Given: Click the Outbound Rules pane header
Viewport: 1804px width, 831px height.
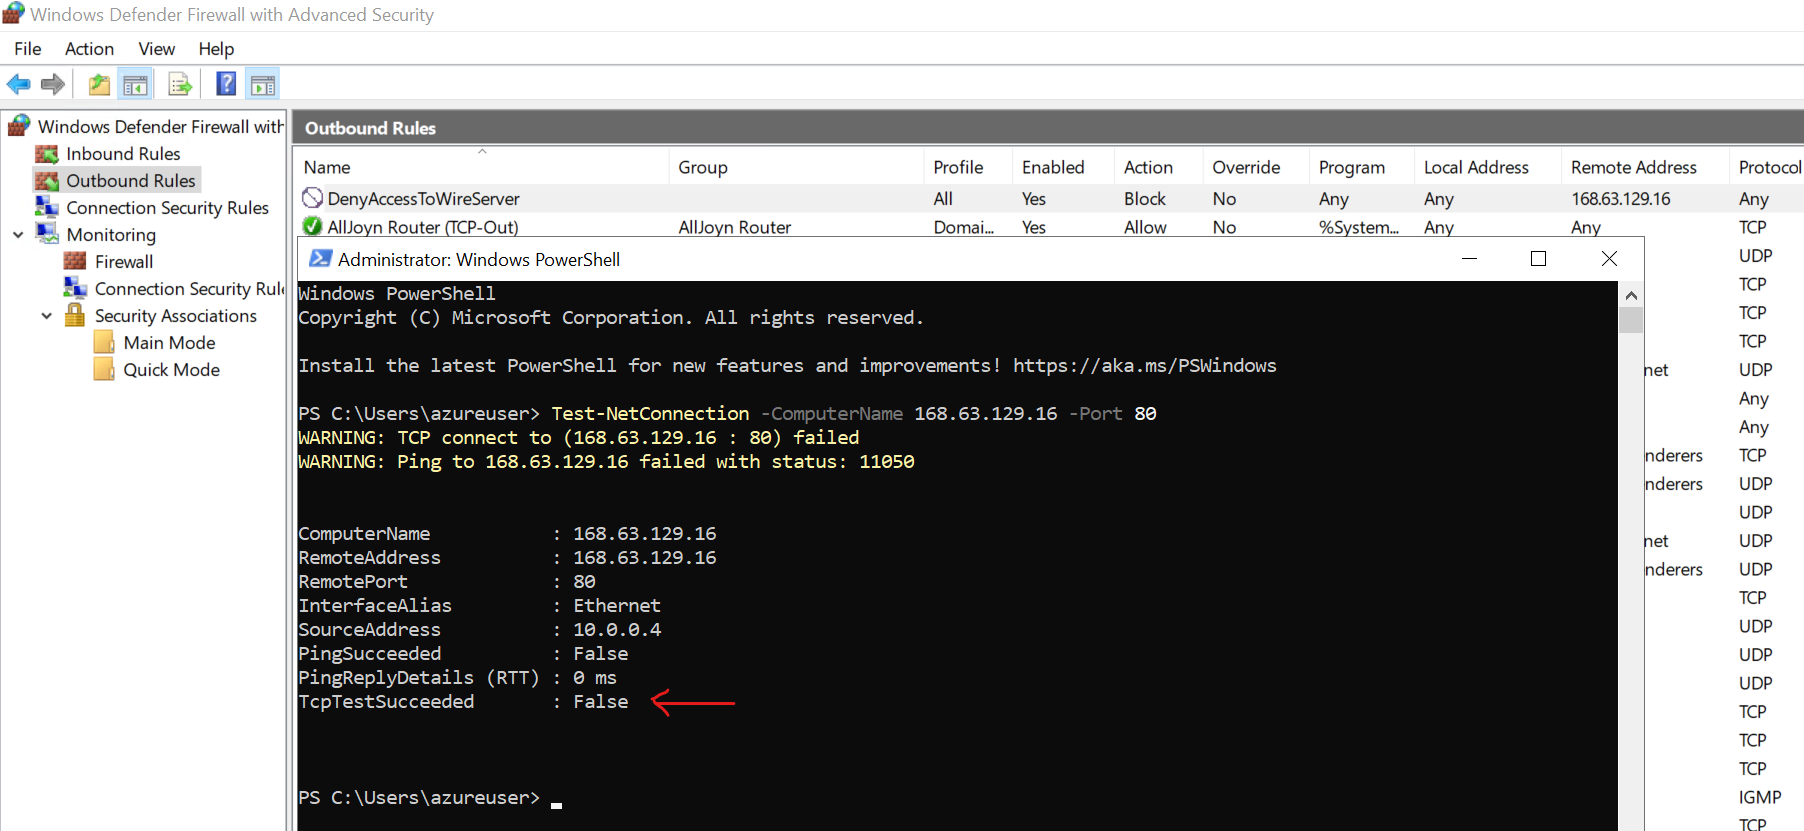Looking at the screenshot, I should 1049,128.
